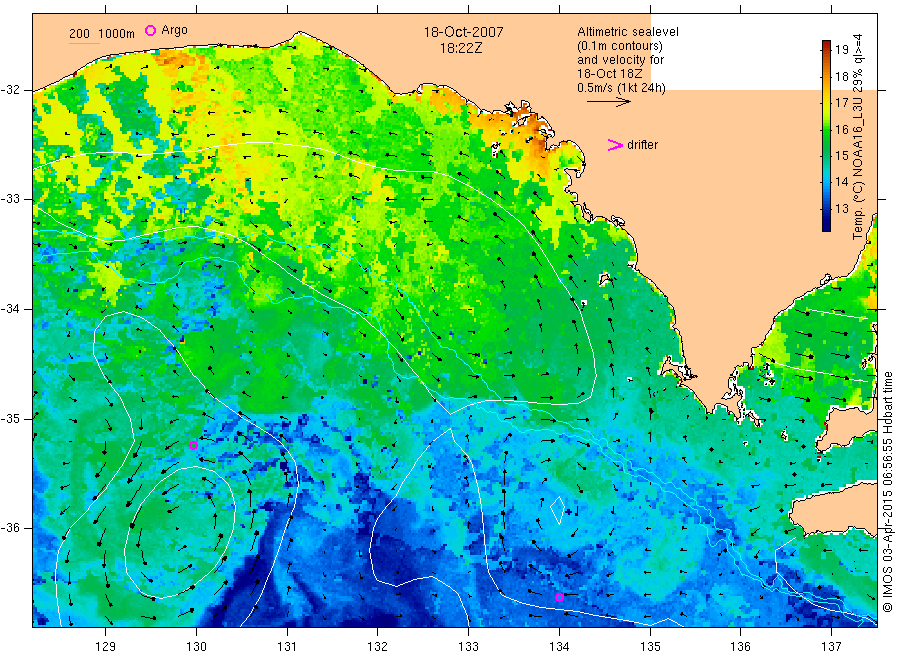Click the 'drifter' legend label
The height and width of the screenshot is (660, 900).
pos(642,145)
